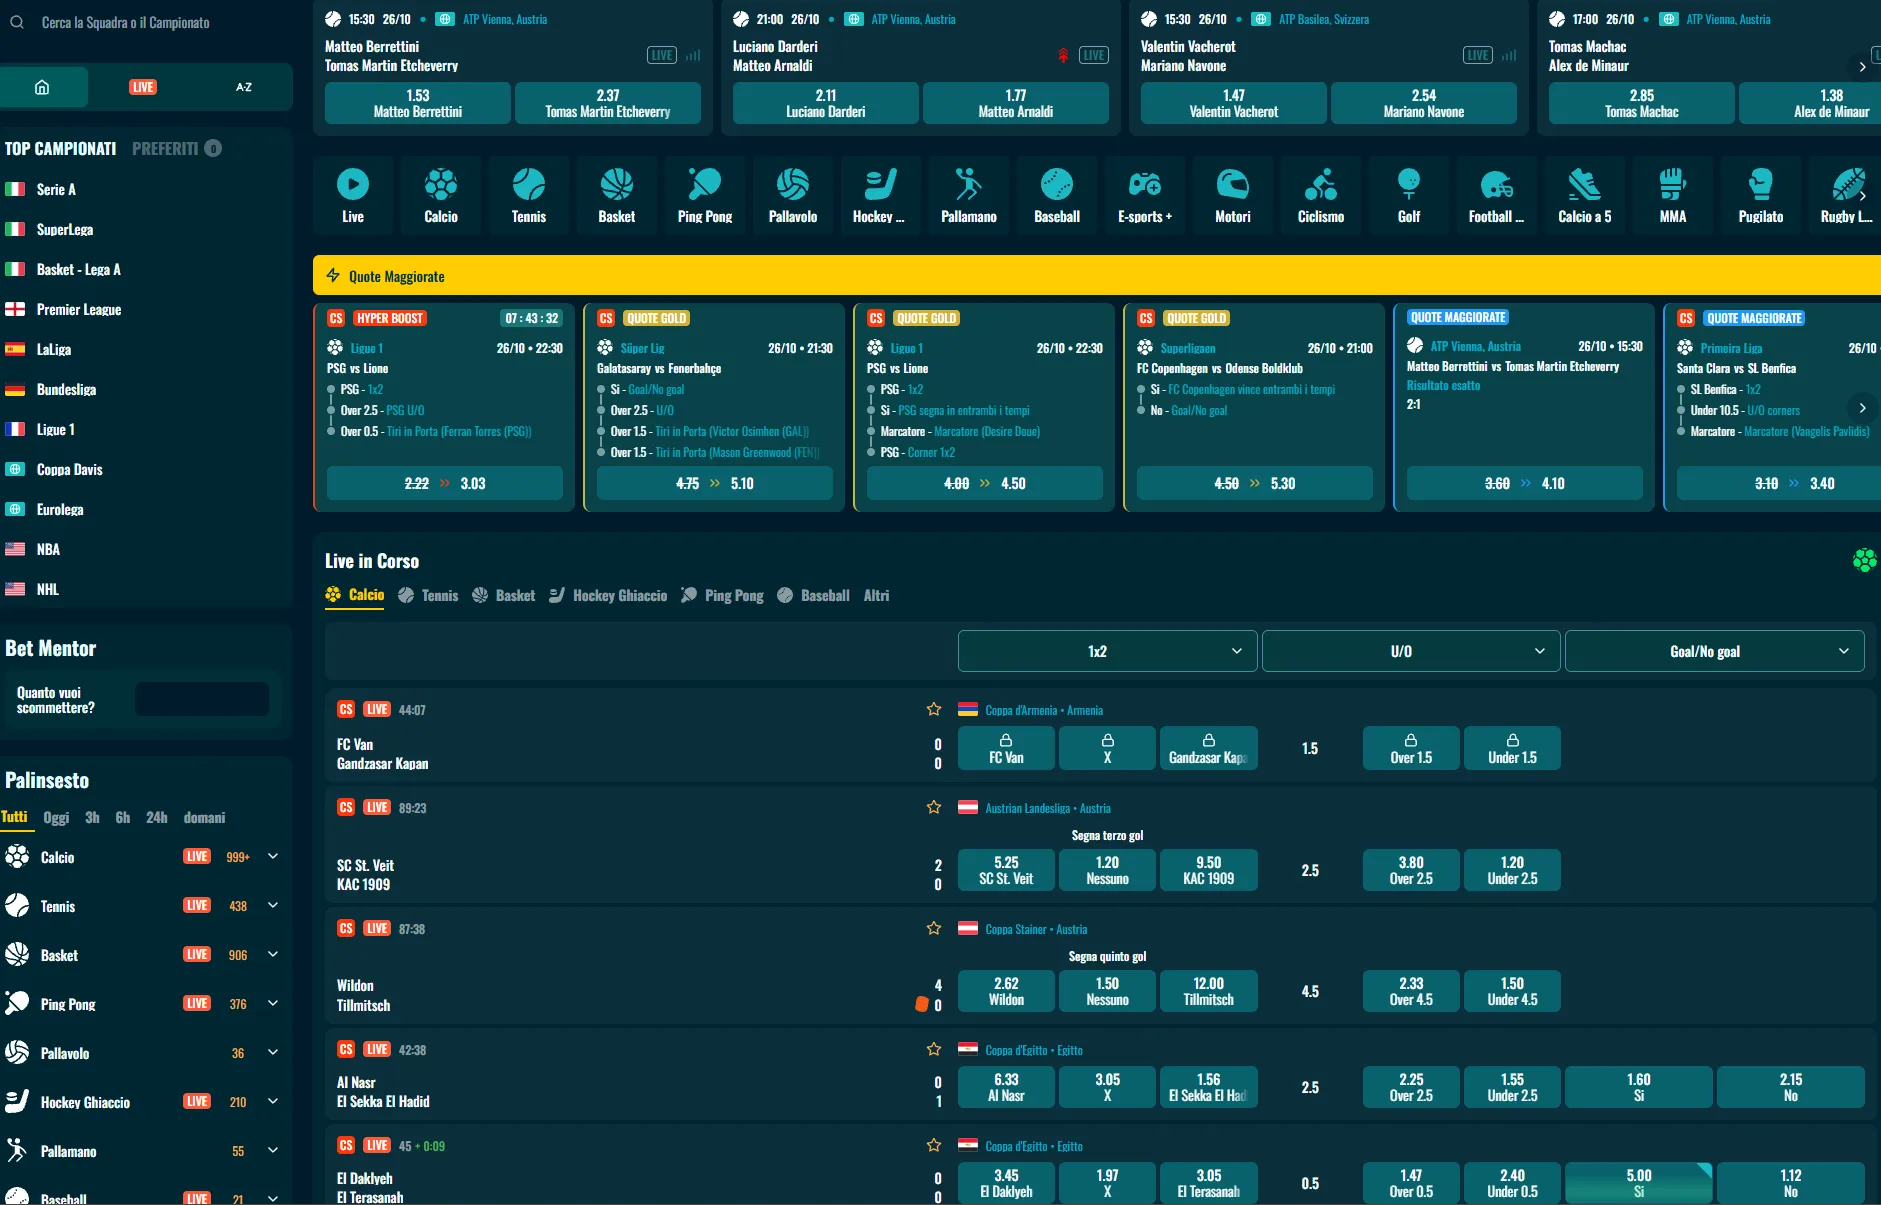Switch Live in Corso to Tennis tab
The height and width of the screenshot is (1205, 1881).
point(428,595)
